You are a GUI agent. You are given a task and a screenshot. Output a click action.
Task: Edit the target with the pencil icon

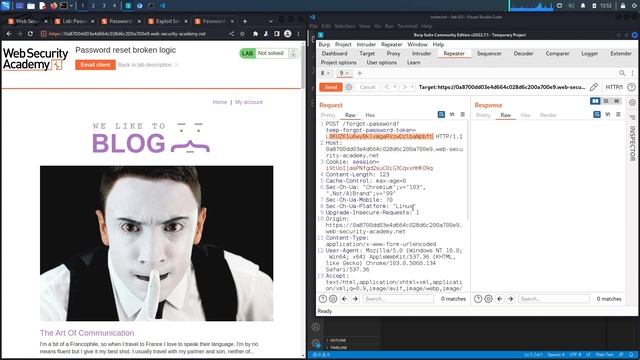tap(593, 87)
